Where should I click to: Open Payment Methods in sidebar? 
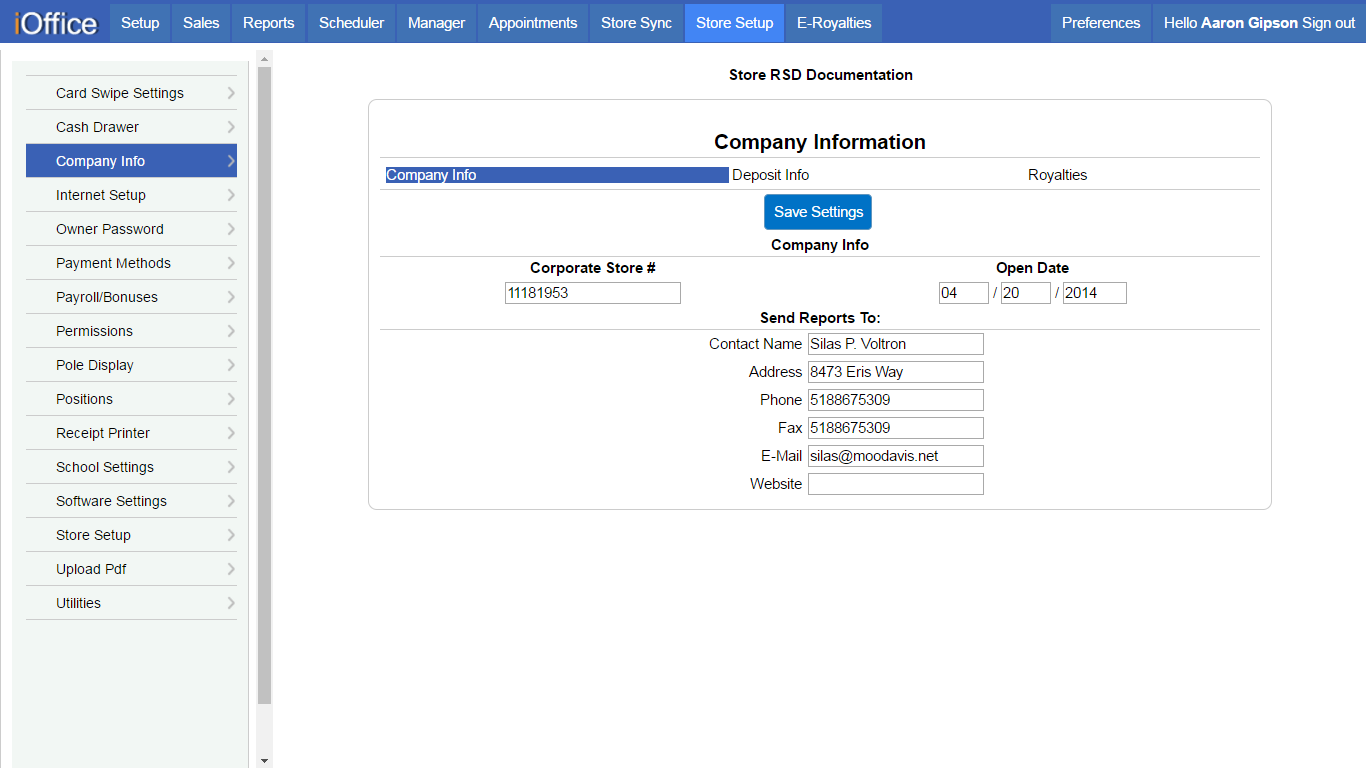(x=131, y=263)
